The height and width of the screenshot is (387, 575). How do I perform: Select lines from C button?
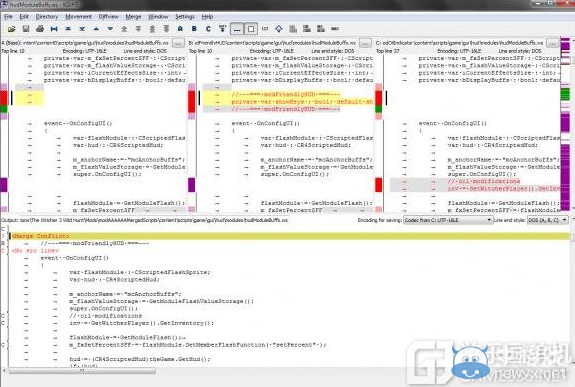(x=208, y=29)
